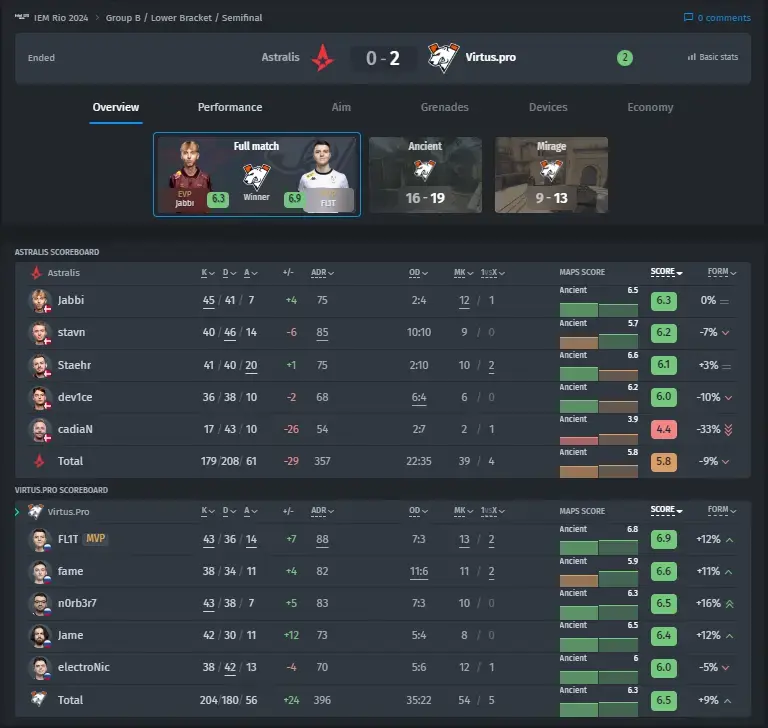
Task: Open the comments icon link
Action: click(688, 18)
